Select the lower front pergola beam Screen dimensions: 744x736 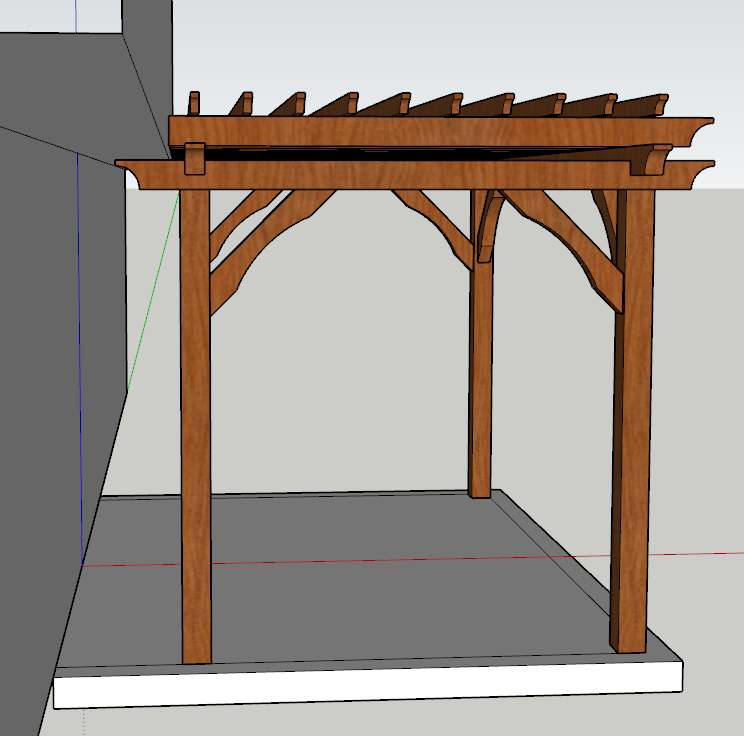tap(415, 175)
